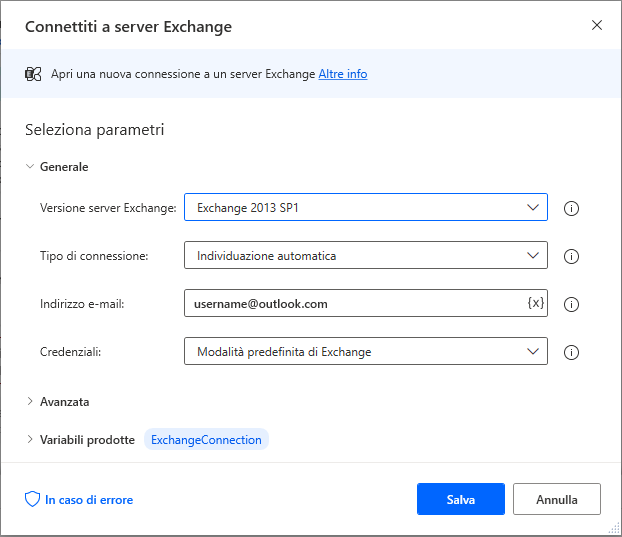Click the Indirizzo e-mail label
This screenshot has width=622, height=537.
[x=82, y=304]
